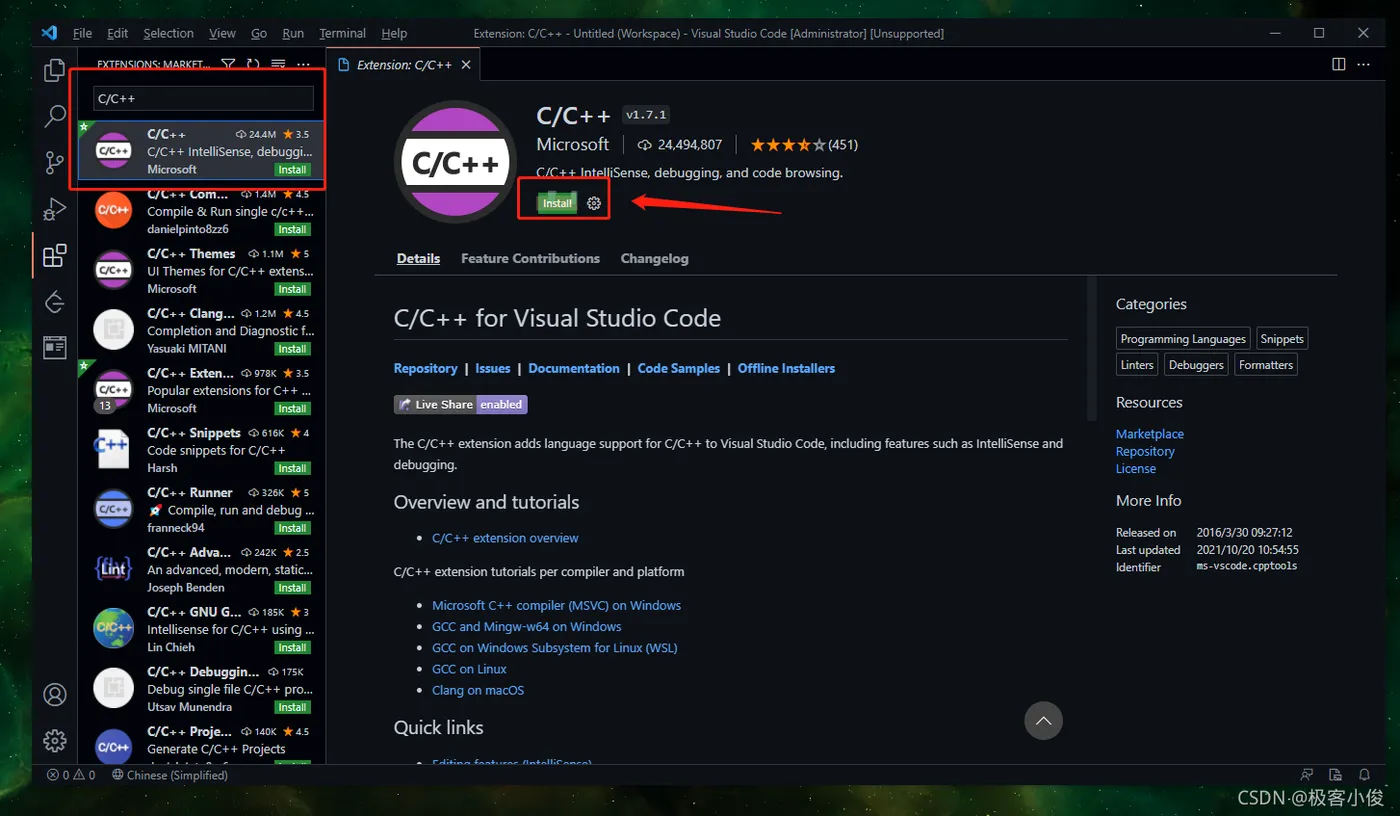The height and width of the screenshot is (816, 1400).
Task: Open the Documentation link
Action: point(574,368)
